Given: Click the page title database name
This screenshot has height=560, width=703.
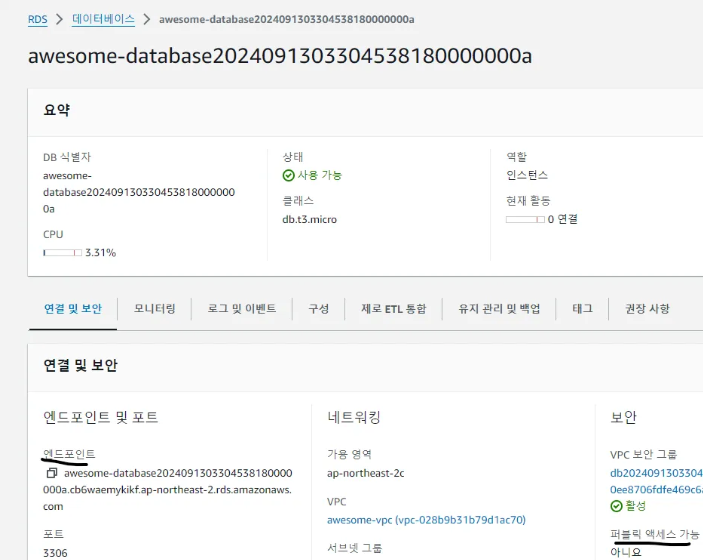Looking at the screenshot, I should coord(280,56).
